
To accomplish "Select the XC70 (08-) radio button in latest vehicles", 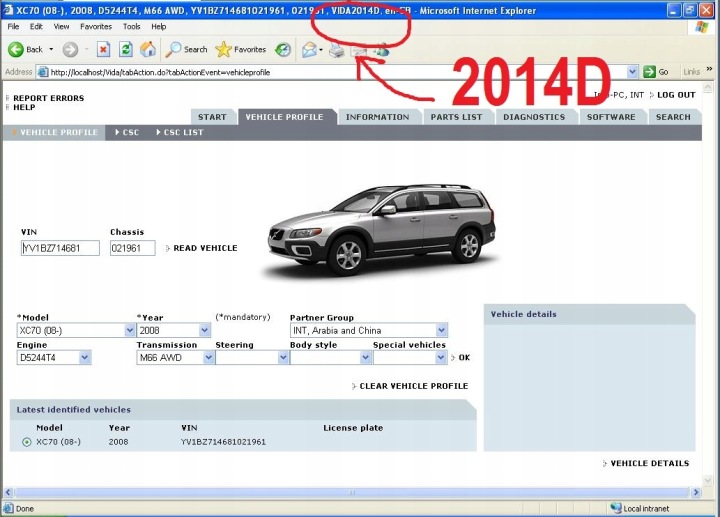I will click(x=27, y=442).
